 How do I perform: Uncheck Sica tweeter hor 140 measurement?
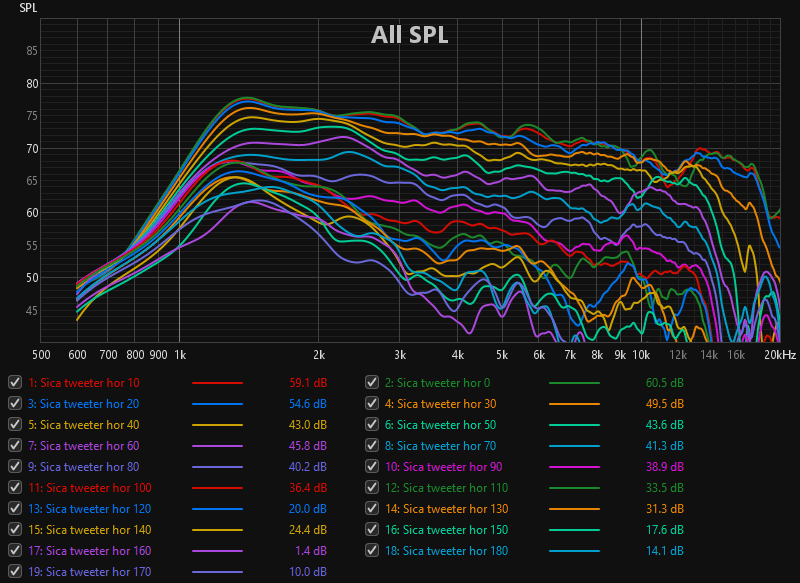click(15, 529)
